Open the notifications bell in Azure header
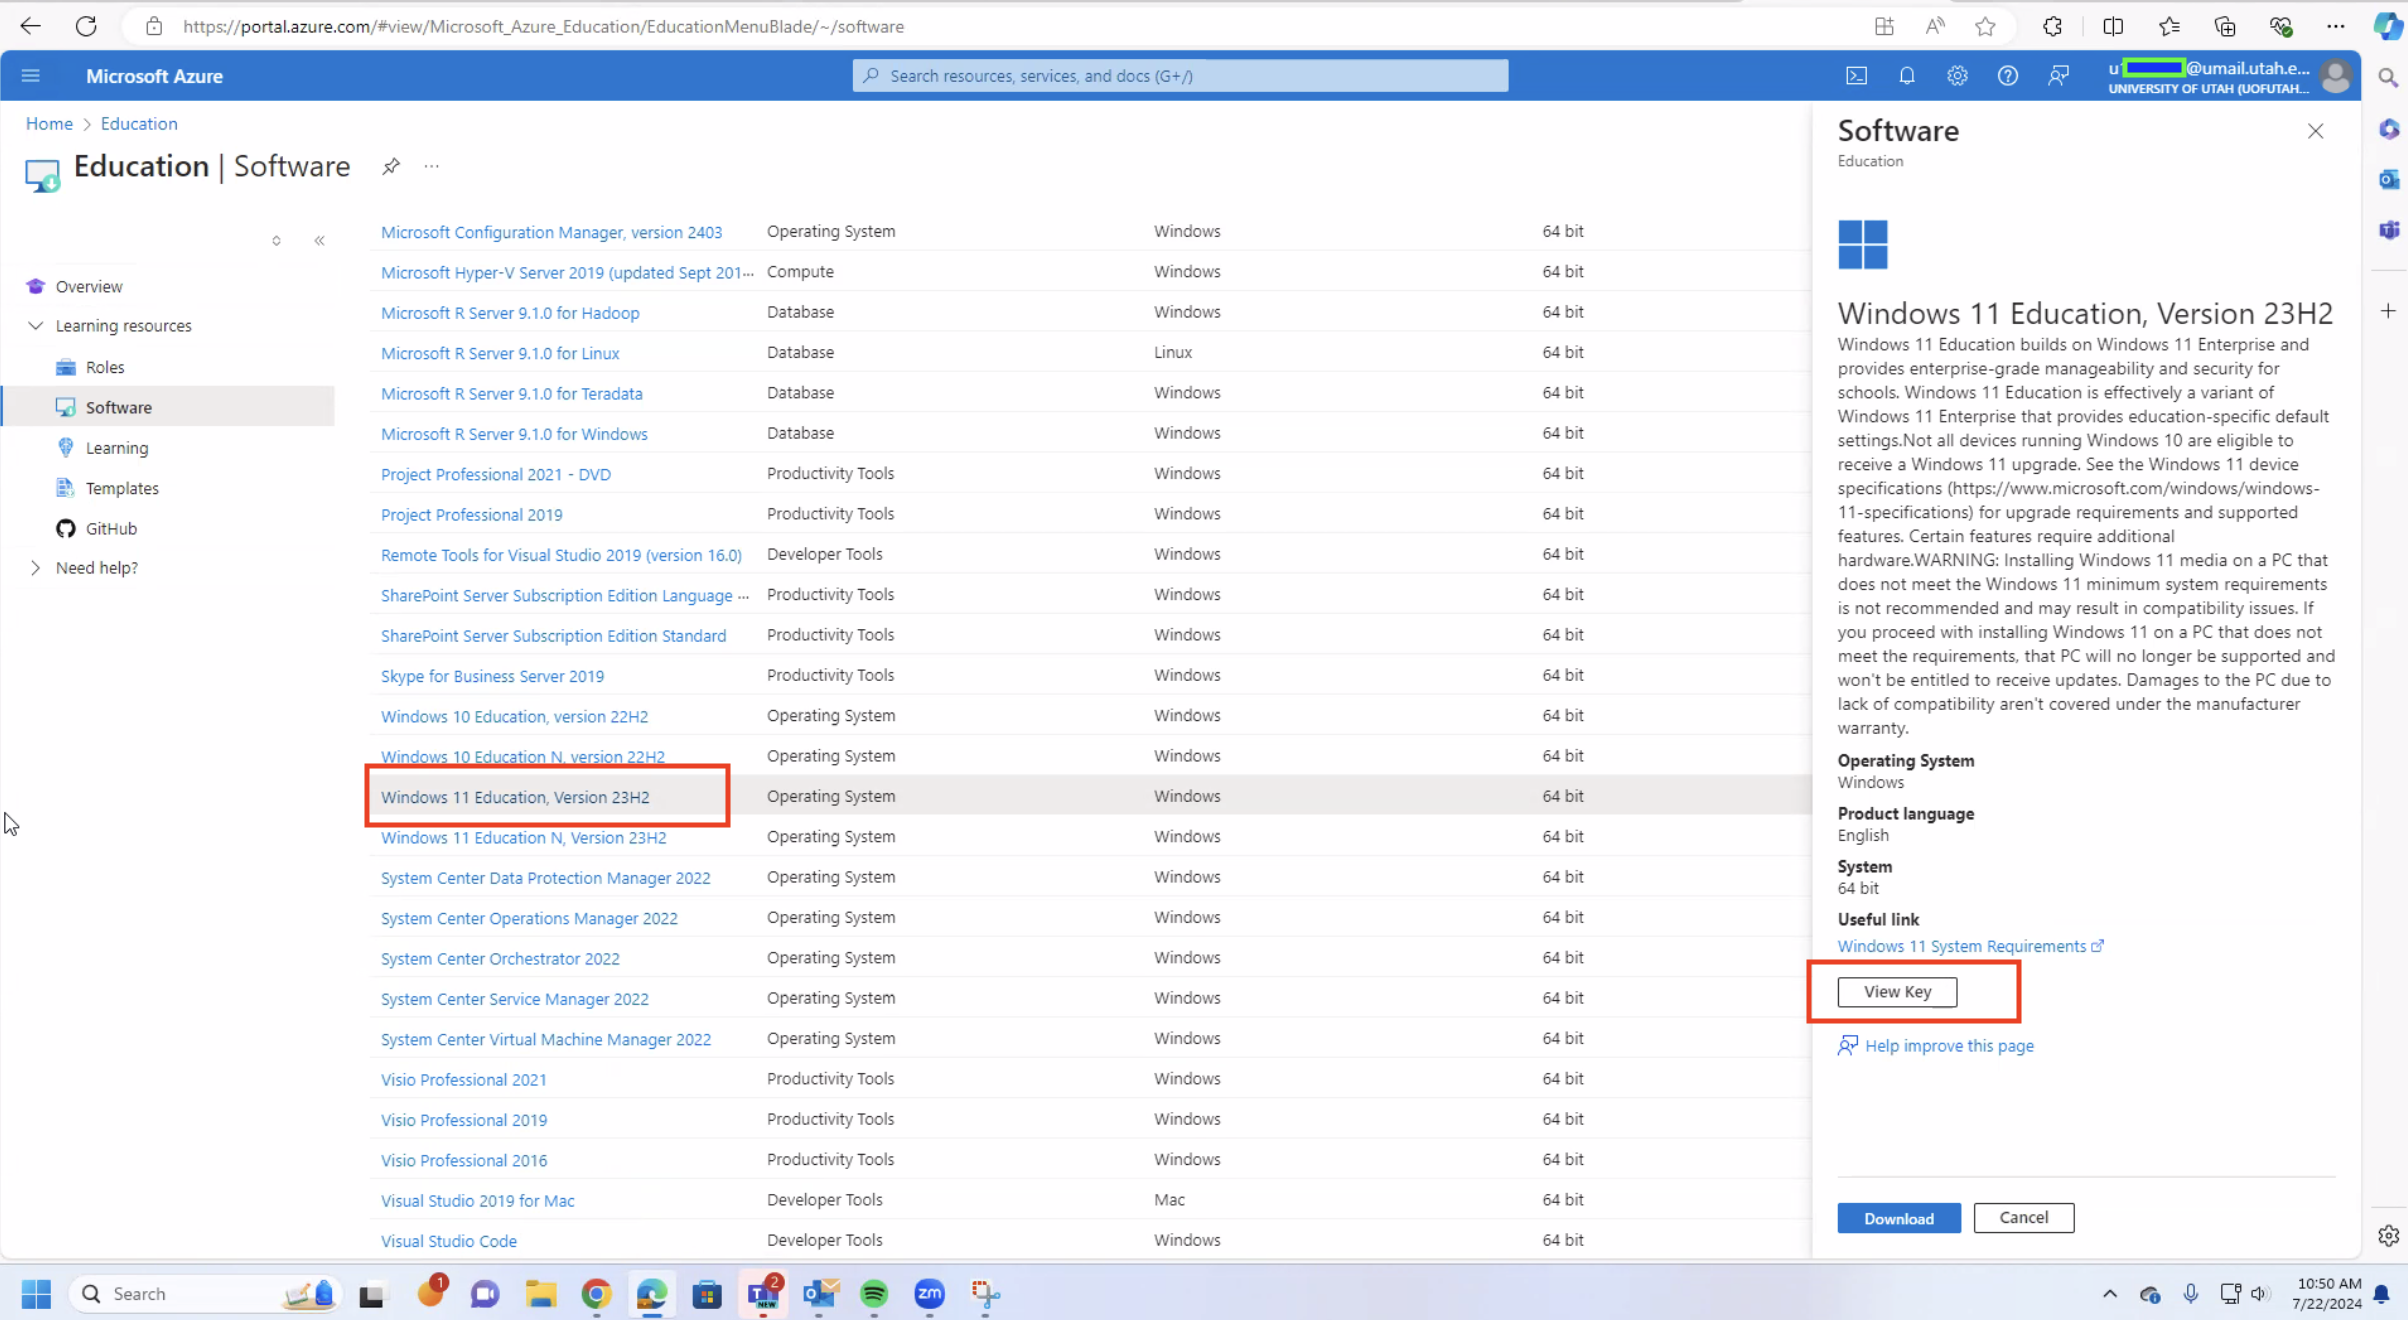 coord(1908,75)
